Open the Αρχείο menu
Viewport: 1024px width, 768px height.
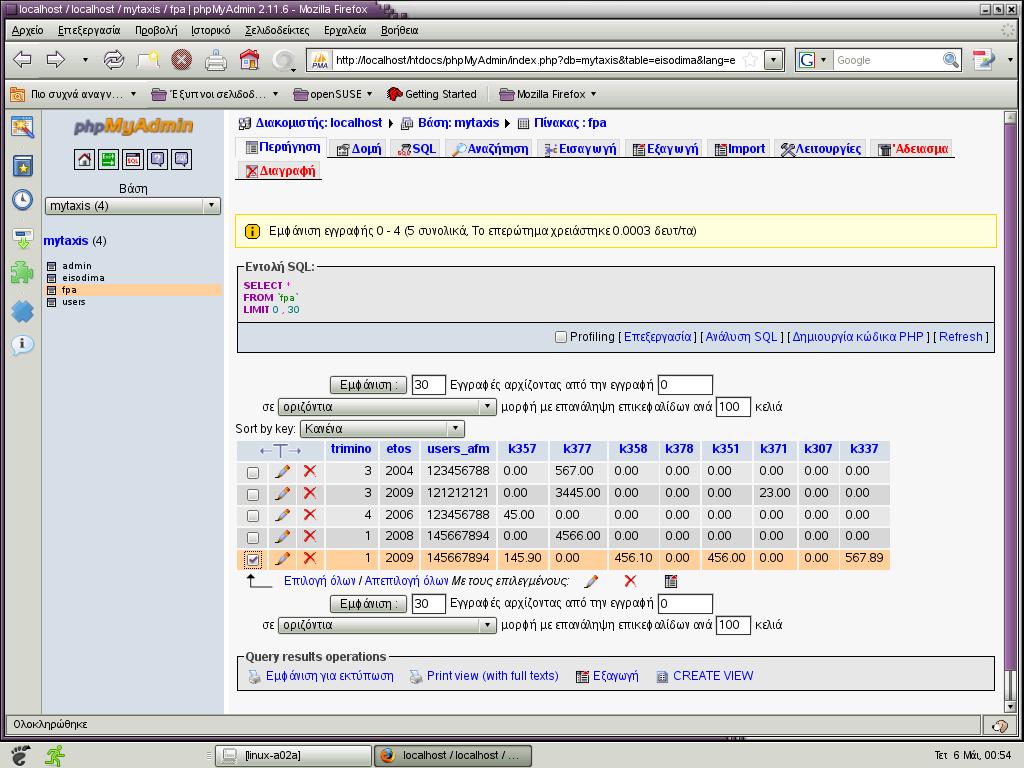tap(27, 30)
